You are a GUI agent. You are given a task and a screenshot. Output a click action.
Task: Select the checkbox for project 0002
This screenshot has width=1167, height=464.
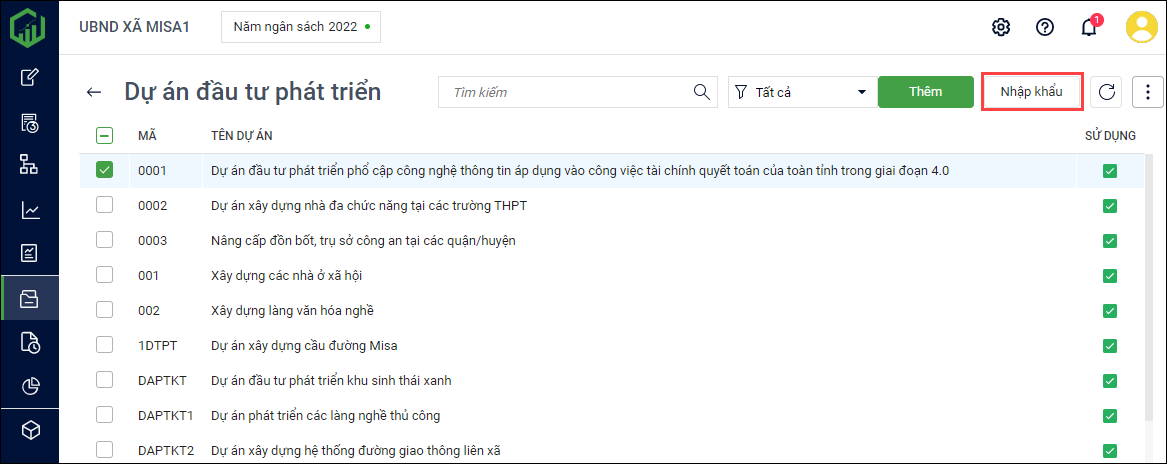(x=105, y=205)
